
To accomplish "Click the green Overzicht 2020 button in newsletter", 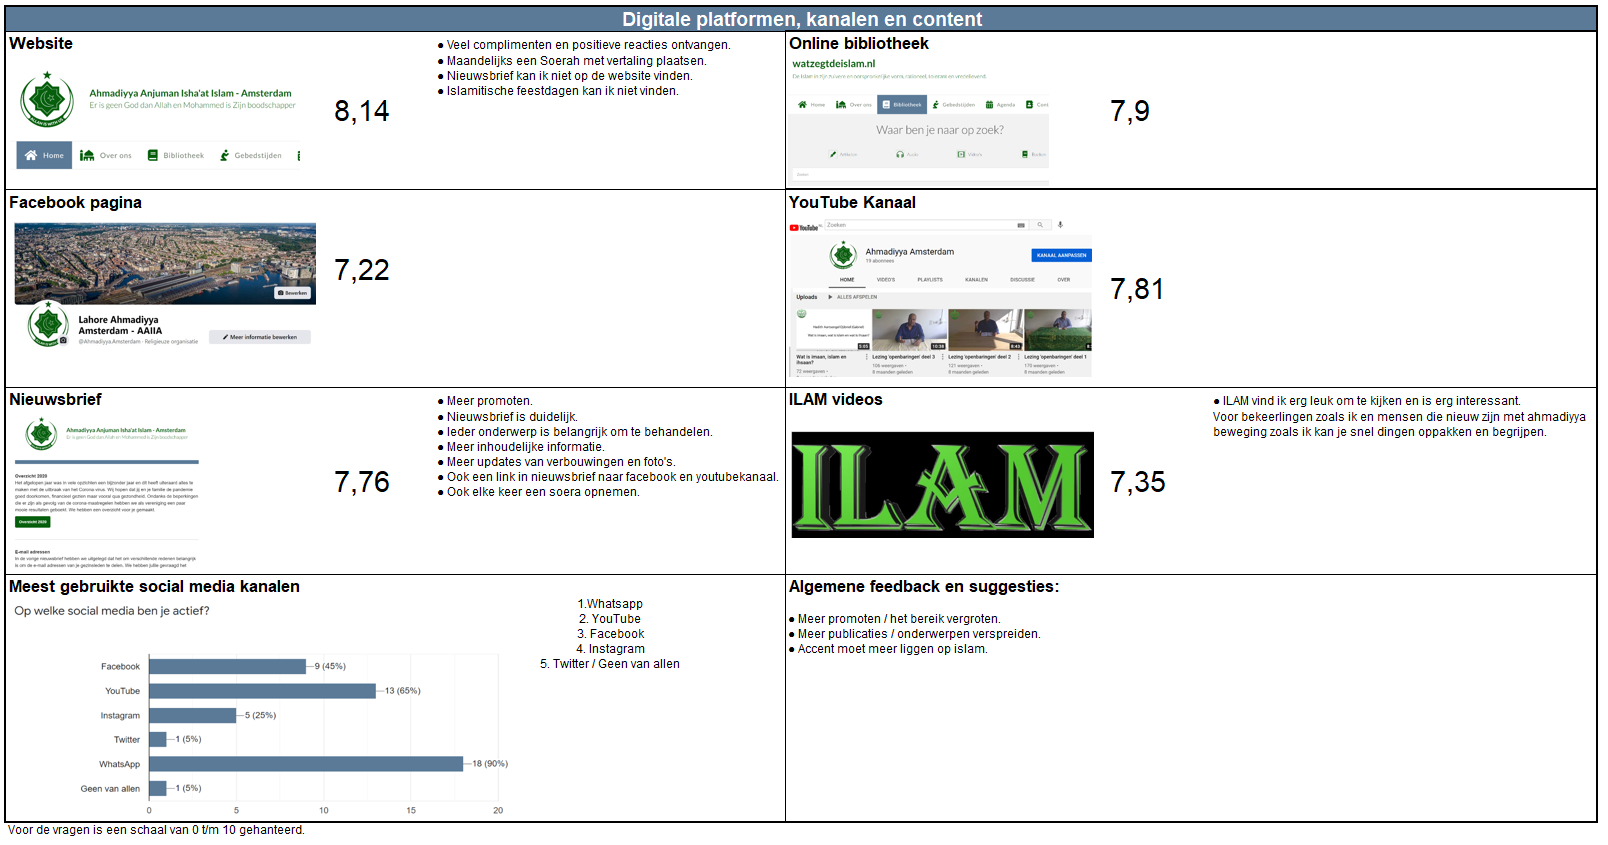I will [x=33, y=522].
